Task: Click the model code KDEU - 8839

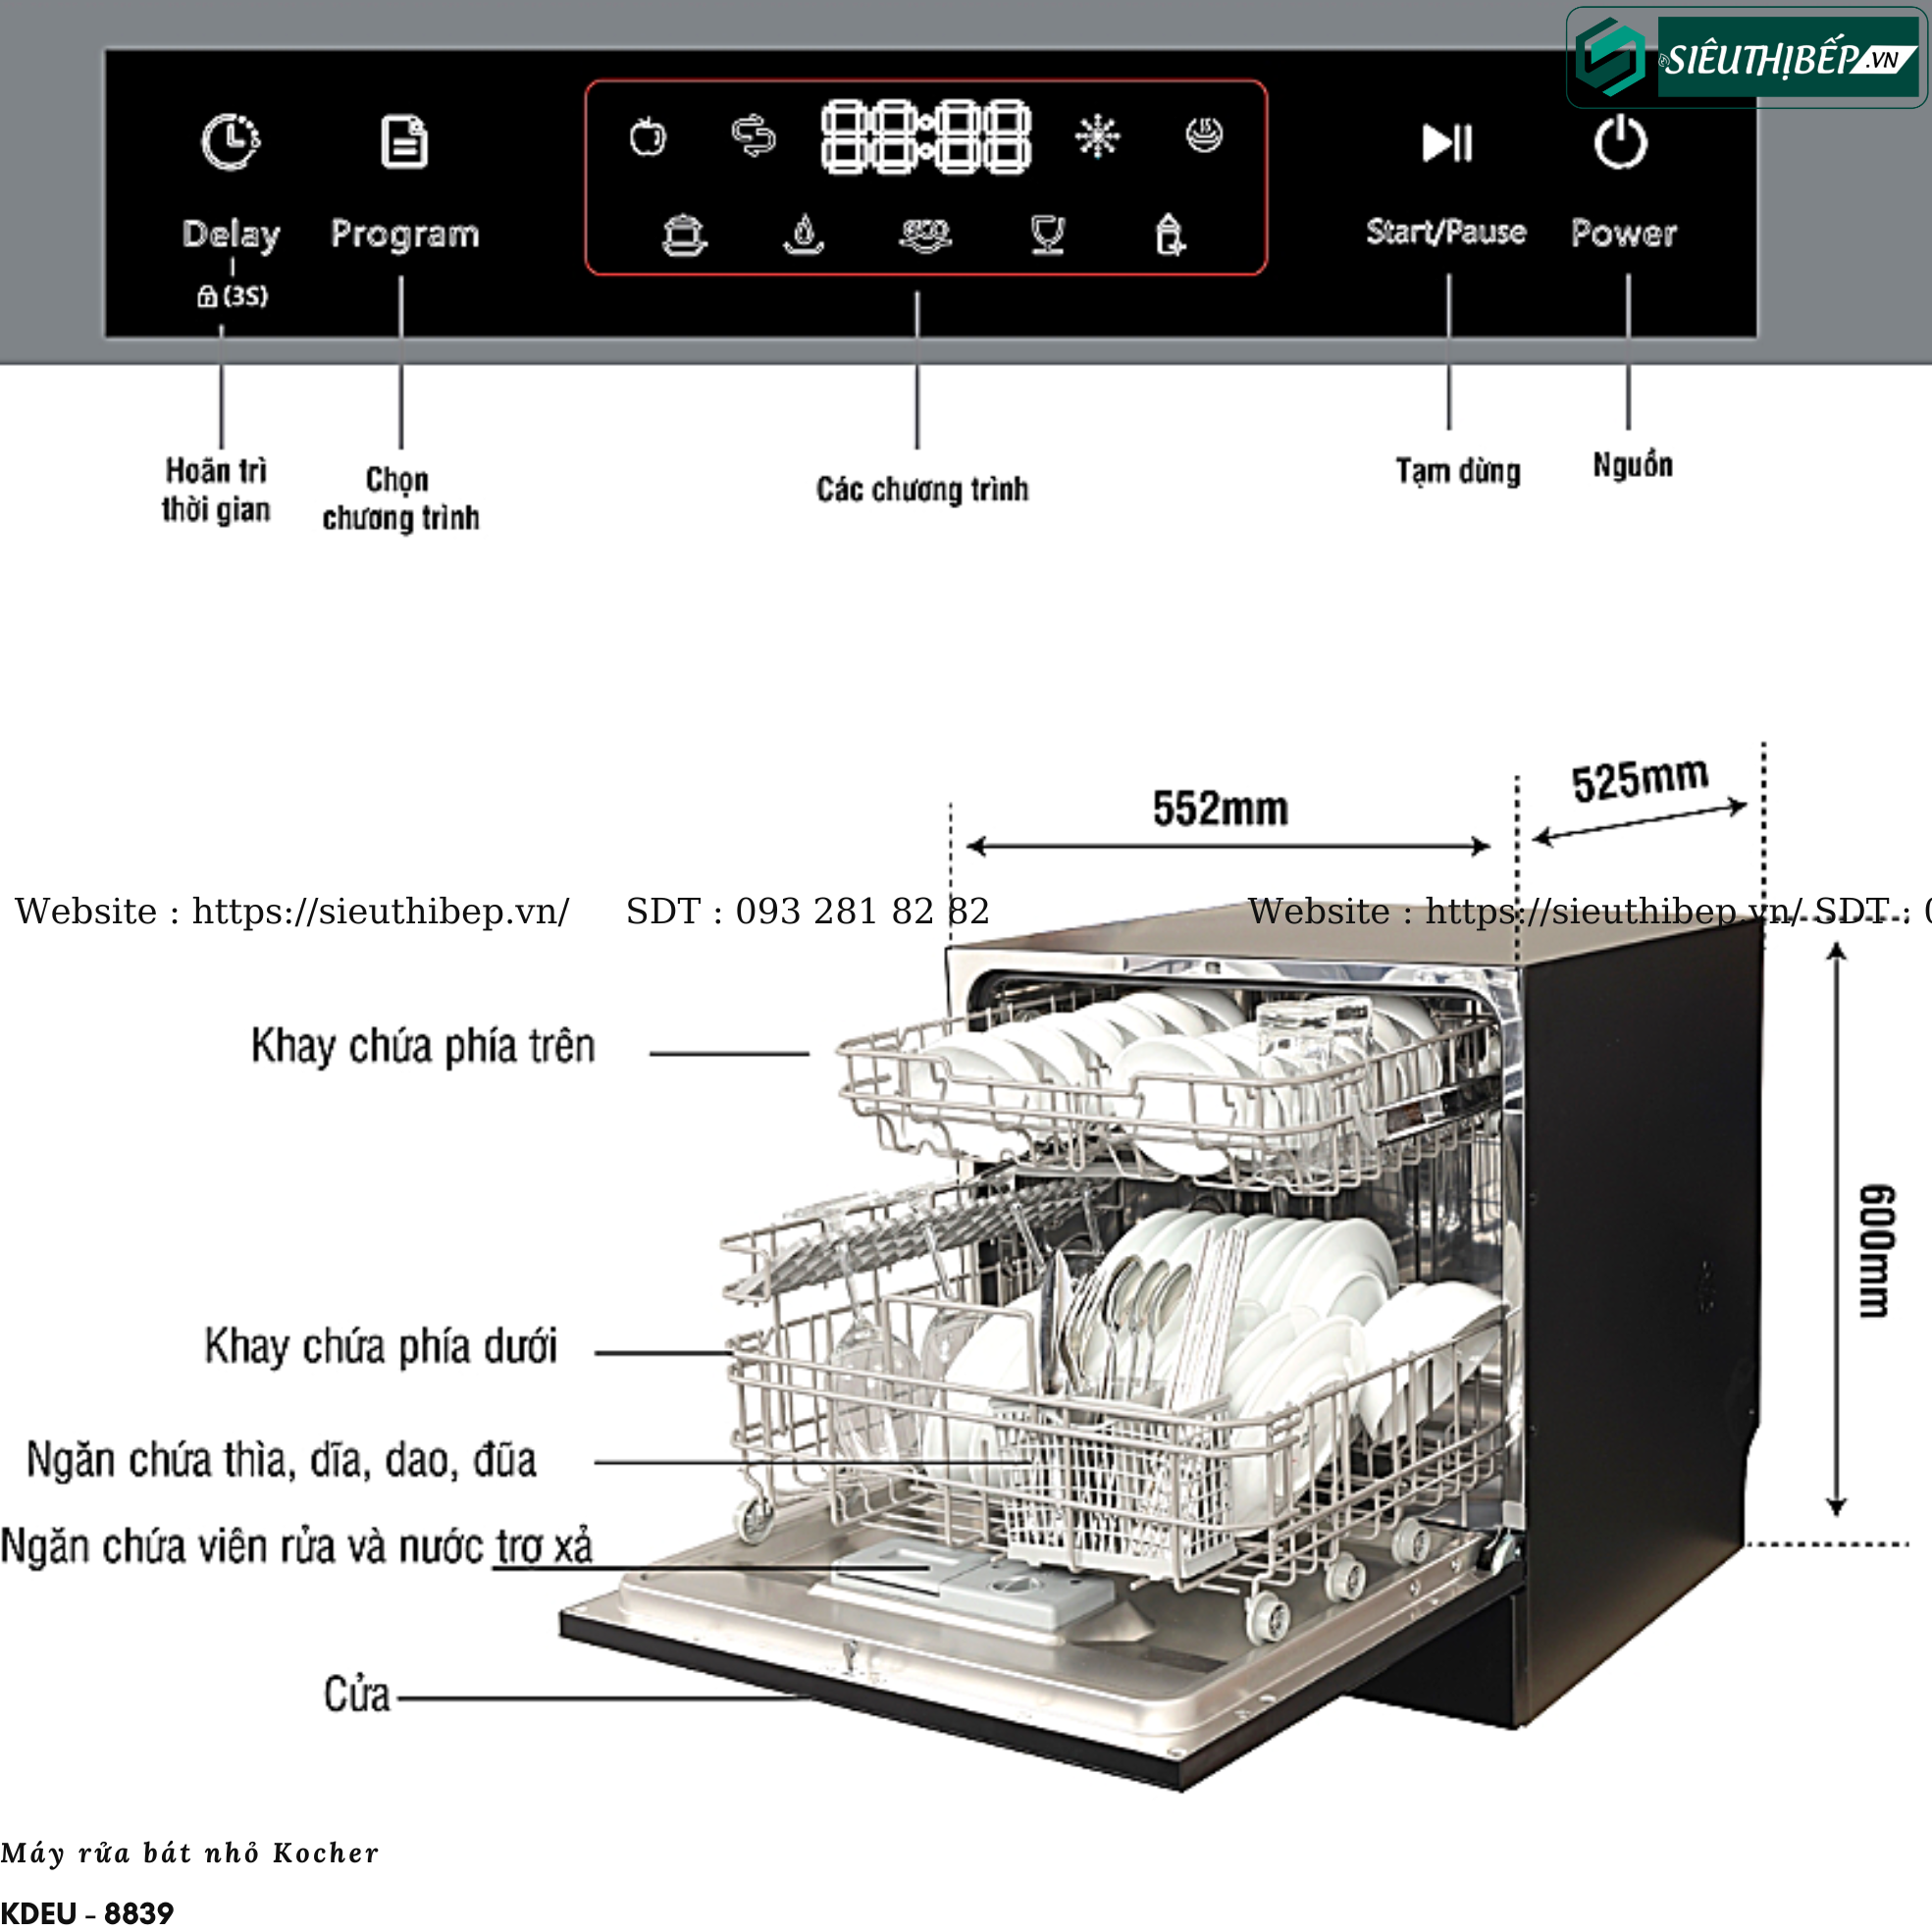Action: click(87, 1913)
